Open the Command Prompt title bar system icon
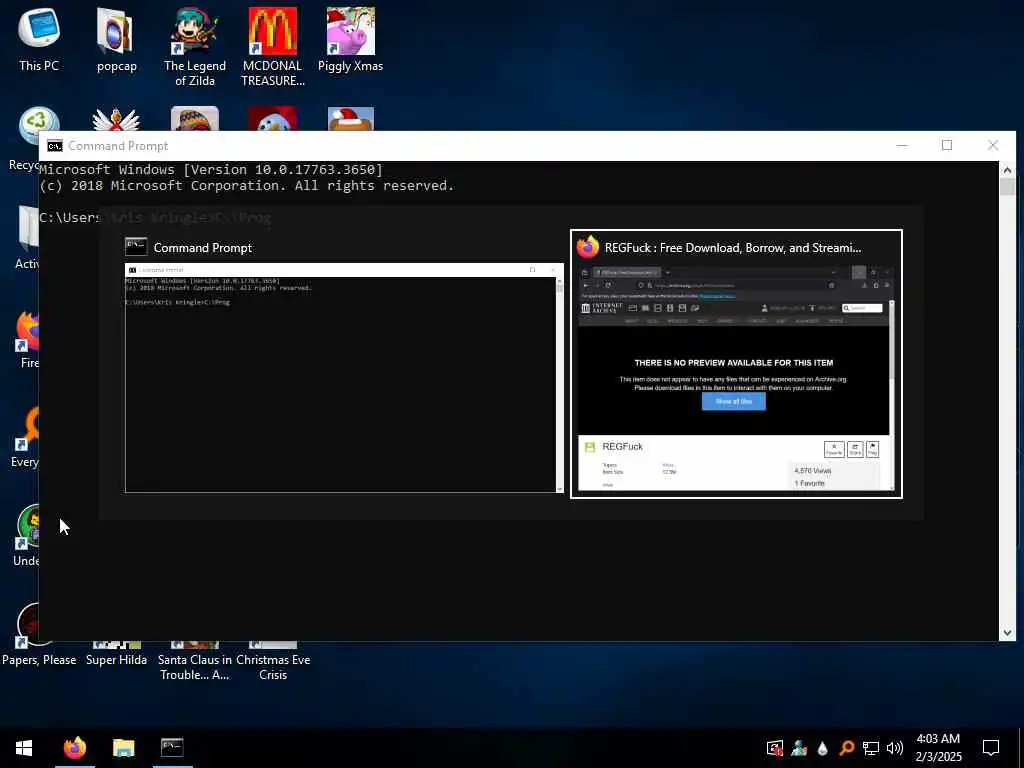This screenshot has height=768, width=1024. tap(55, 146)
